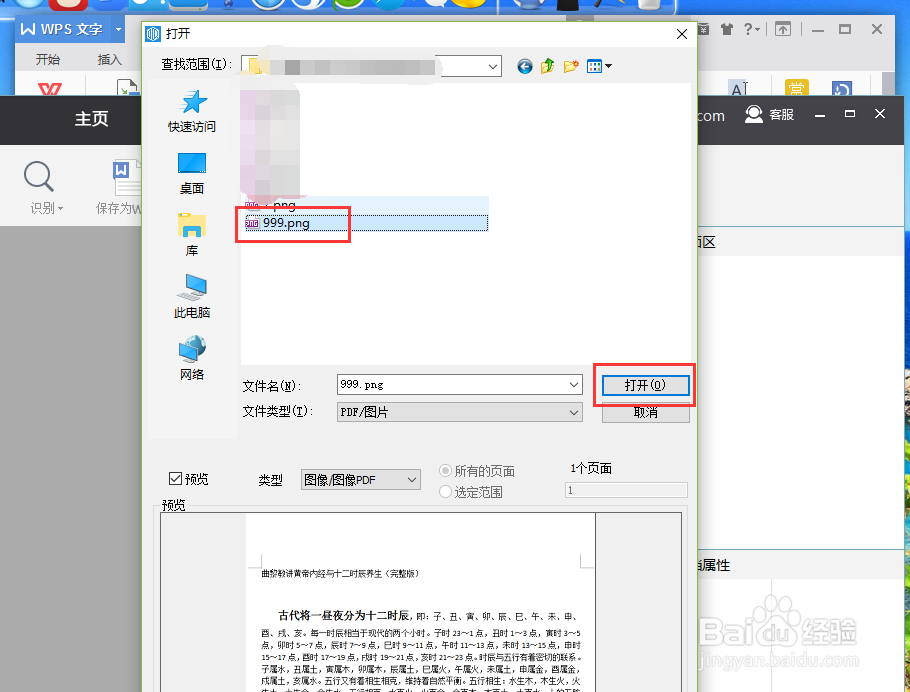910x692 pixels.
Task: Go back using the blue back arrow
Action: [524, 66]
